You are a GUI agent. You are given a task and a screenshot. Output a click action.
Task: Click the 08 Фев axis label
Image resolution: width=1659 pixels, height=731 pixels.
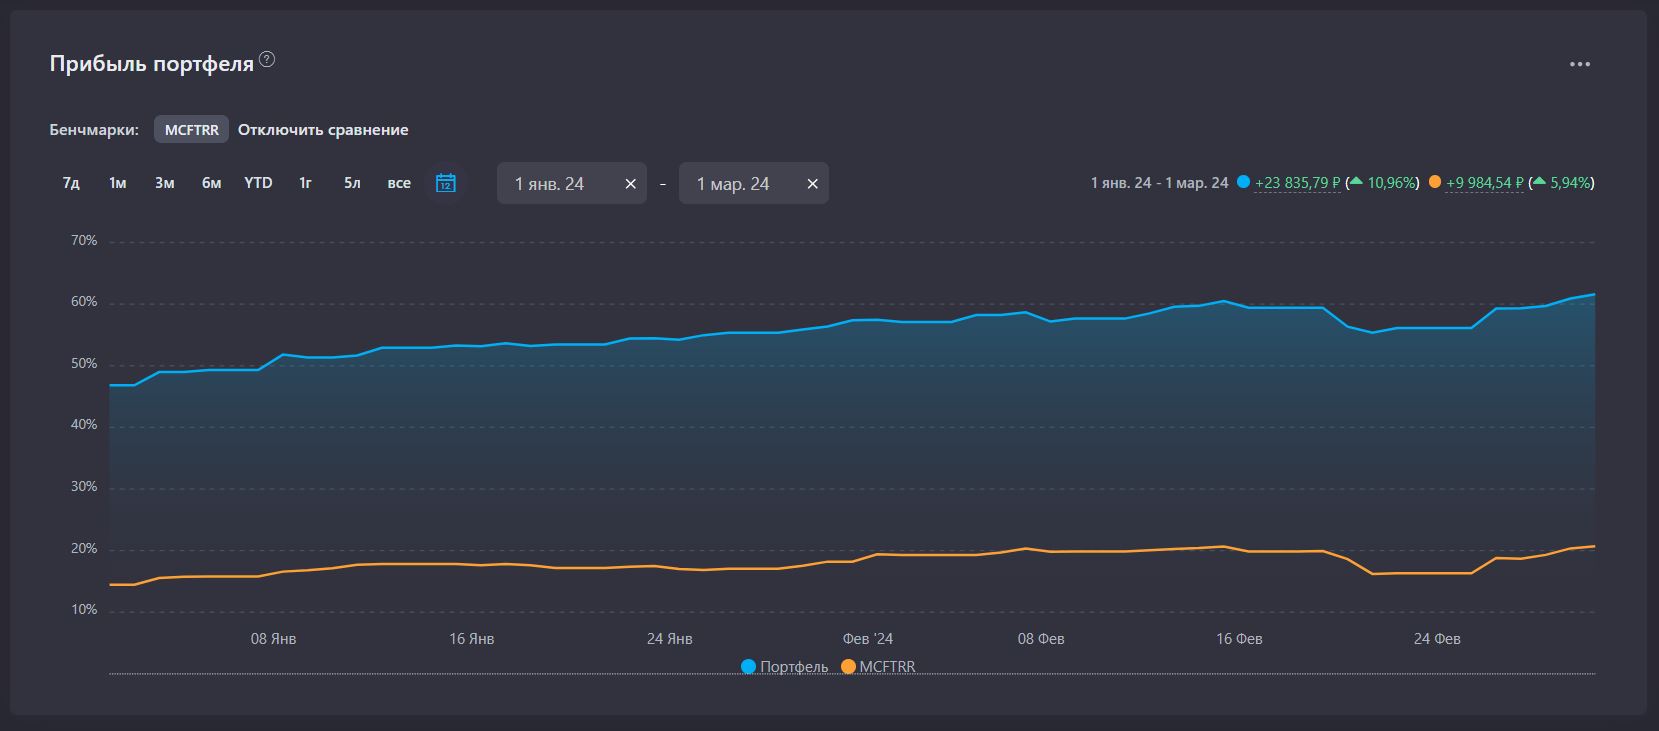tap(1041, 639)
